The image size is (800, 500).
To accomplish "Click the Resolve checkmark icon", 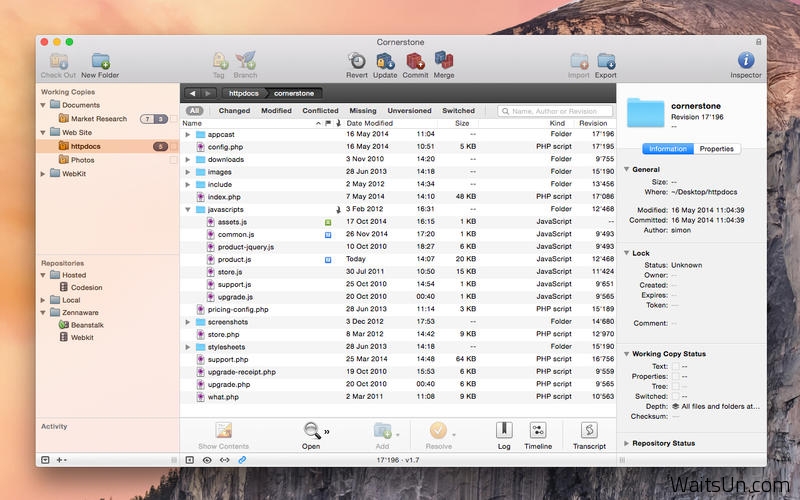I will (438, 431).
